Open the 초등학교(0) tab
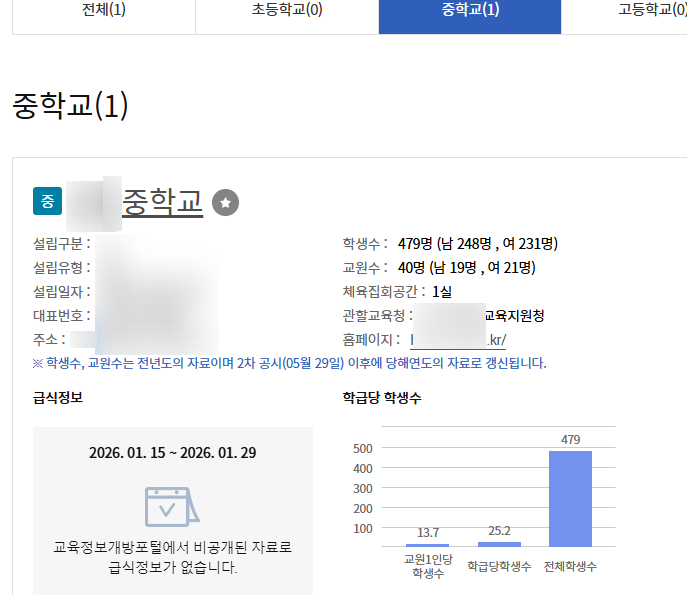The image size is (687, 595). [x=287, y=10]
